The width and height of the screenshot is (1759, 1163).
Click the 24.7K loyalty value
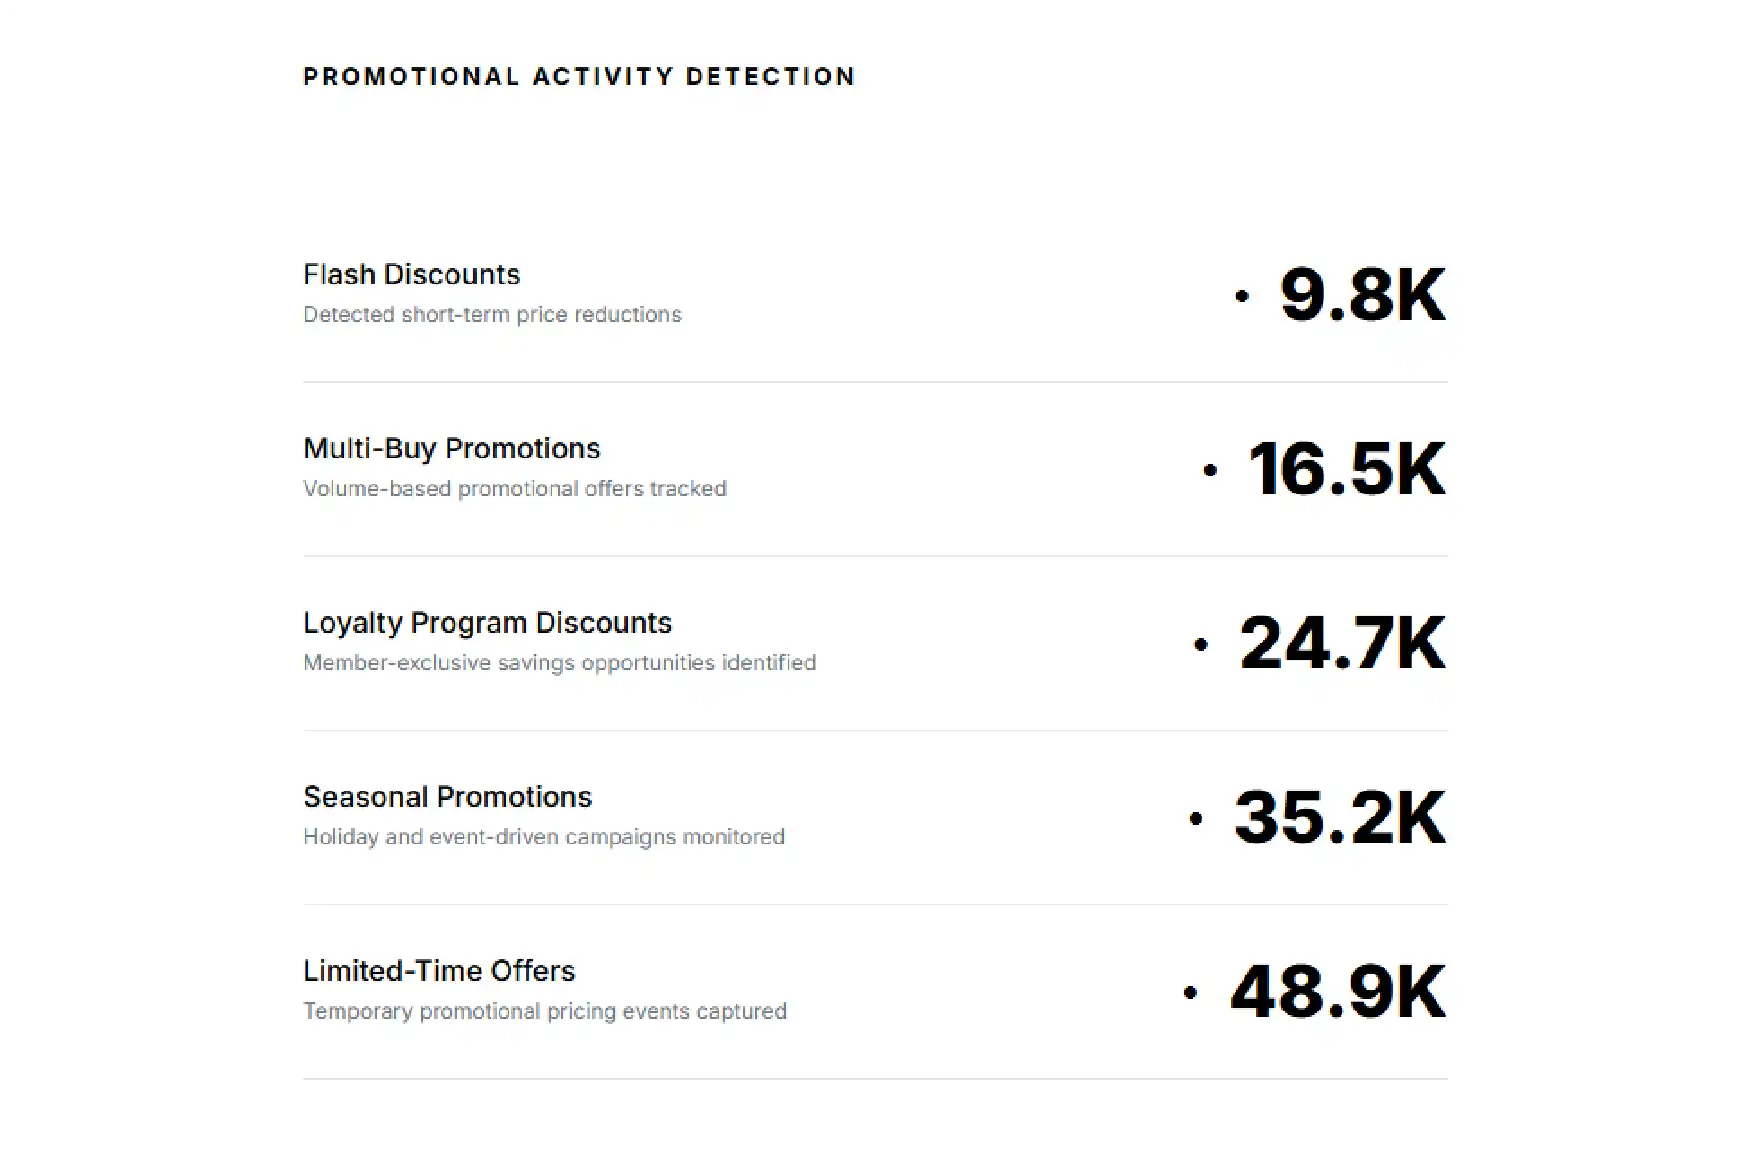coord(1343,643)
